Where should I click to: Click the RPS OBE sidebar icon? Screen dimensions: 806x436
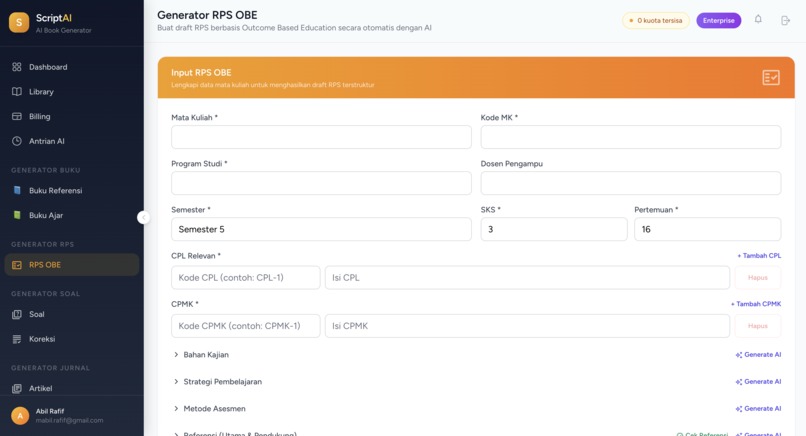pyautogui.click(x=17, y=265)
